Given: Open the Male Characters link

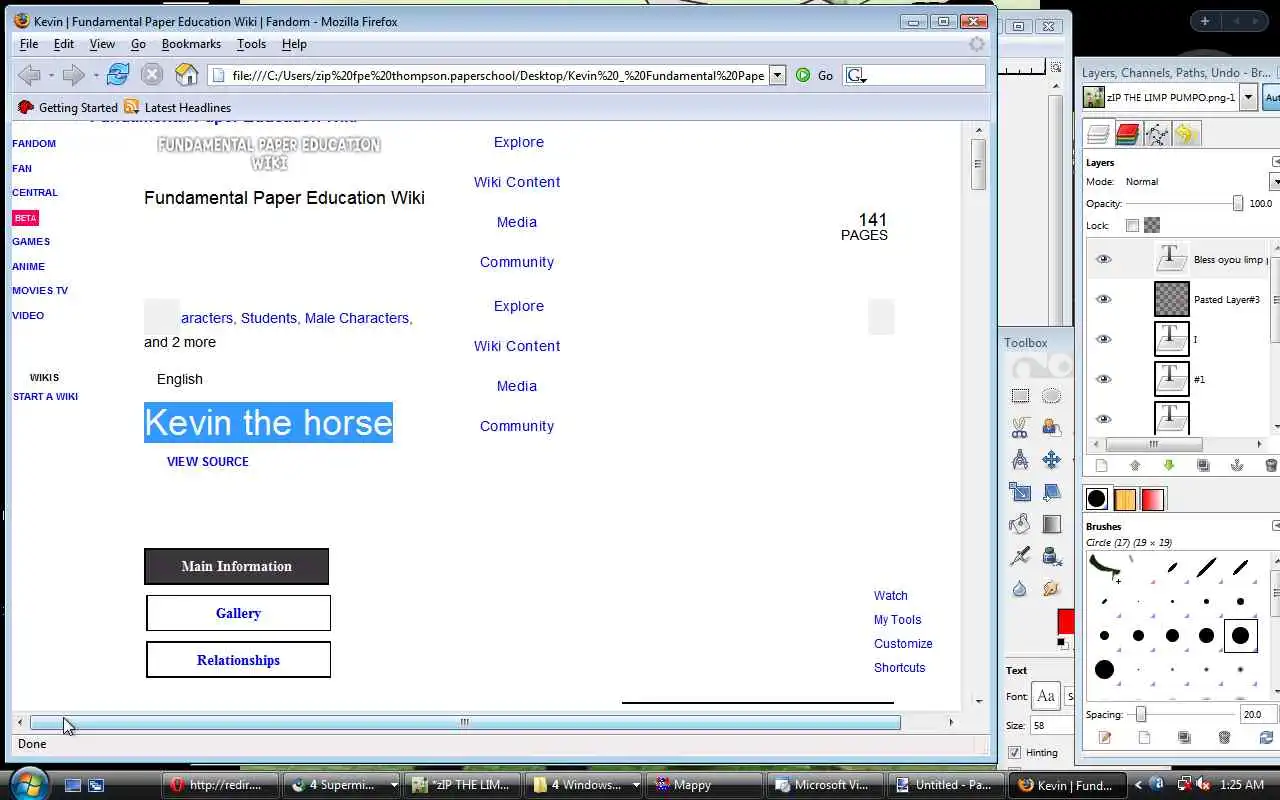Looking at the screenshot, I should pos(357,318).
